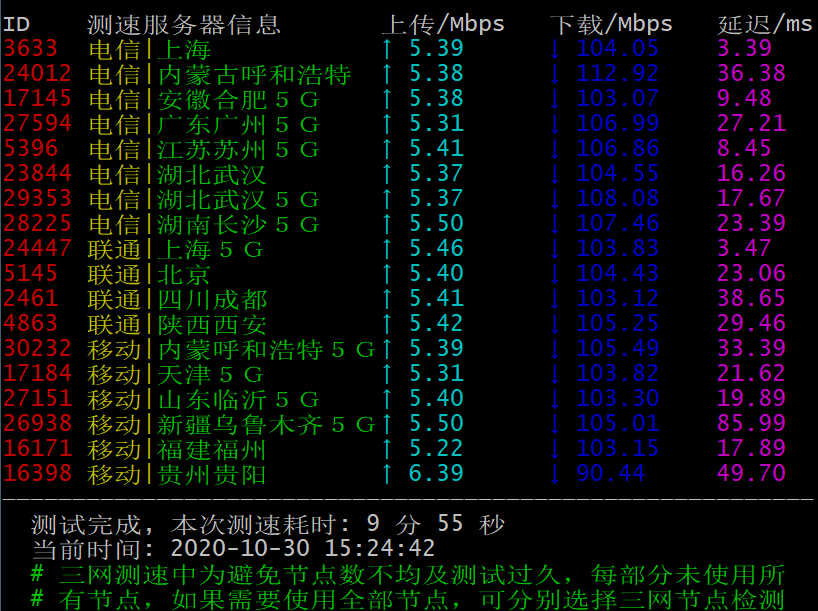Select timestamp 2020-10-30 15:24:42
Viewport: 818px width, 611px height.
(x=303, y=548)
